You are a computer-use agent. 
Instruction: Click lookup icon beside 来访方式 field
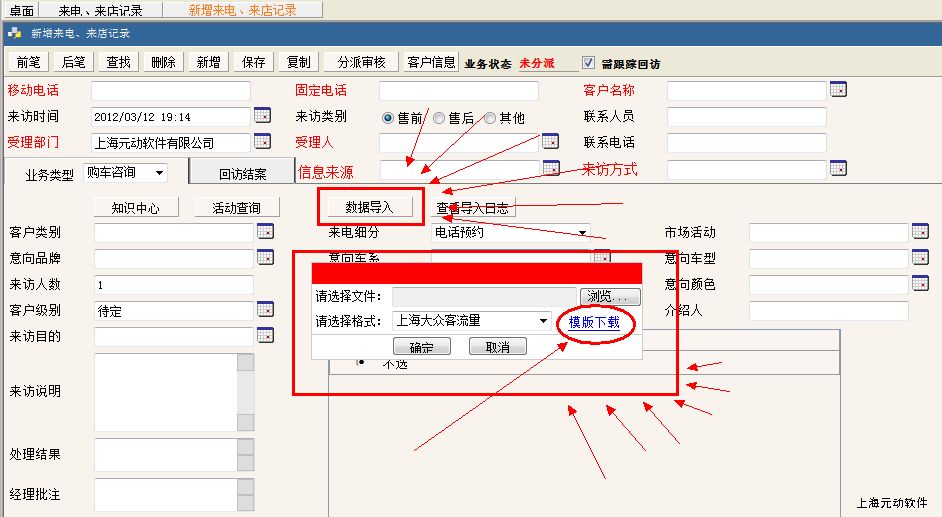pyautogui.click(x=838, y=169)
